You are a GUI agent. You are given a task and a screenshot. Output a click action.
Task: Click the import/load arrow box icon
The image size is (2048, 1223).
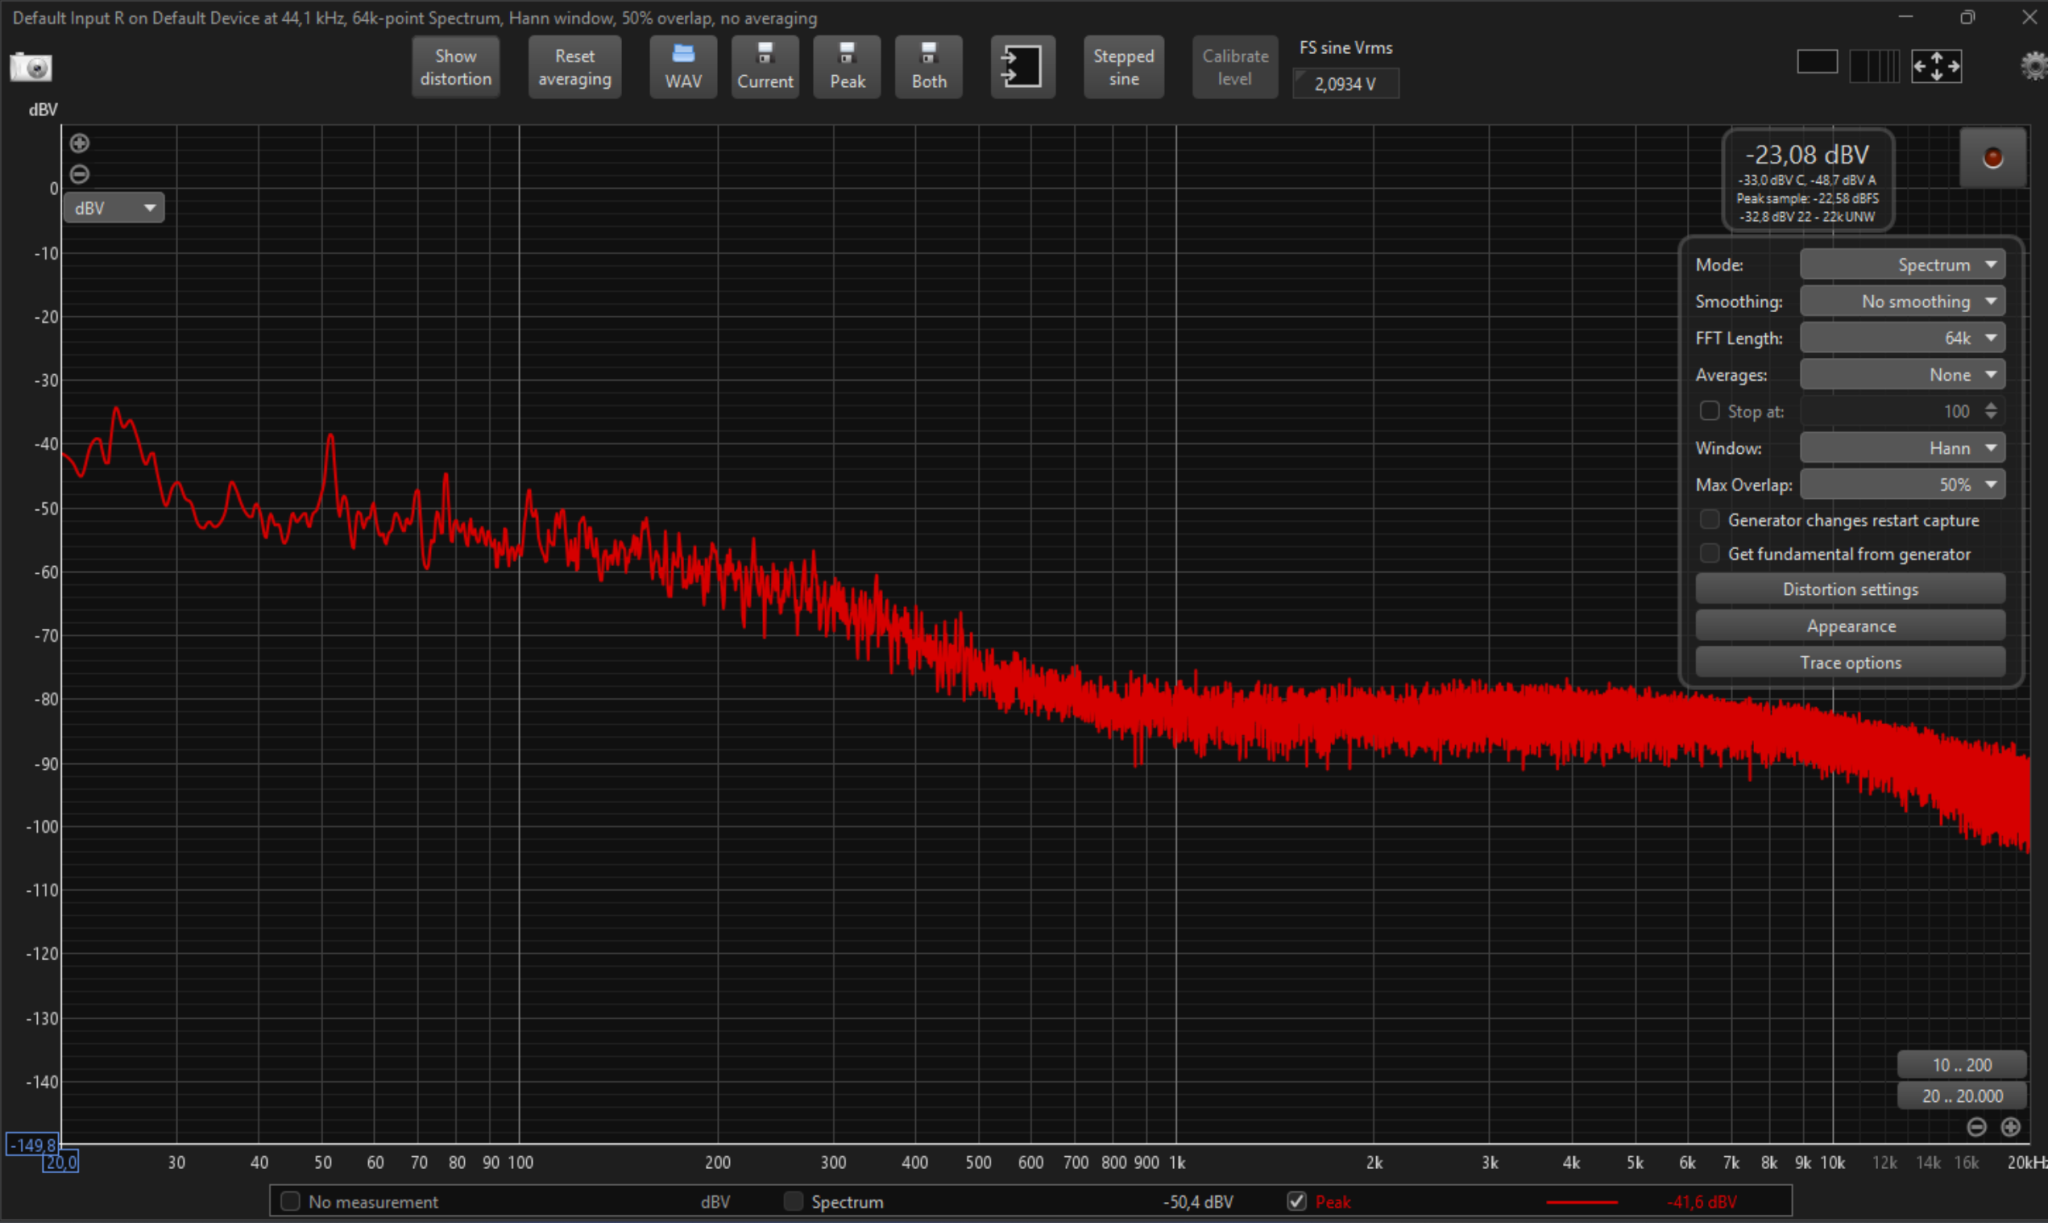[1022, 67]
